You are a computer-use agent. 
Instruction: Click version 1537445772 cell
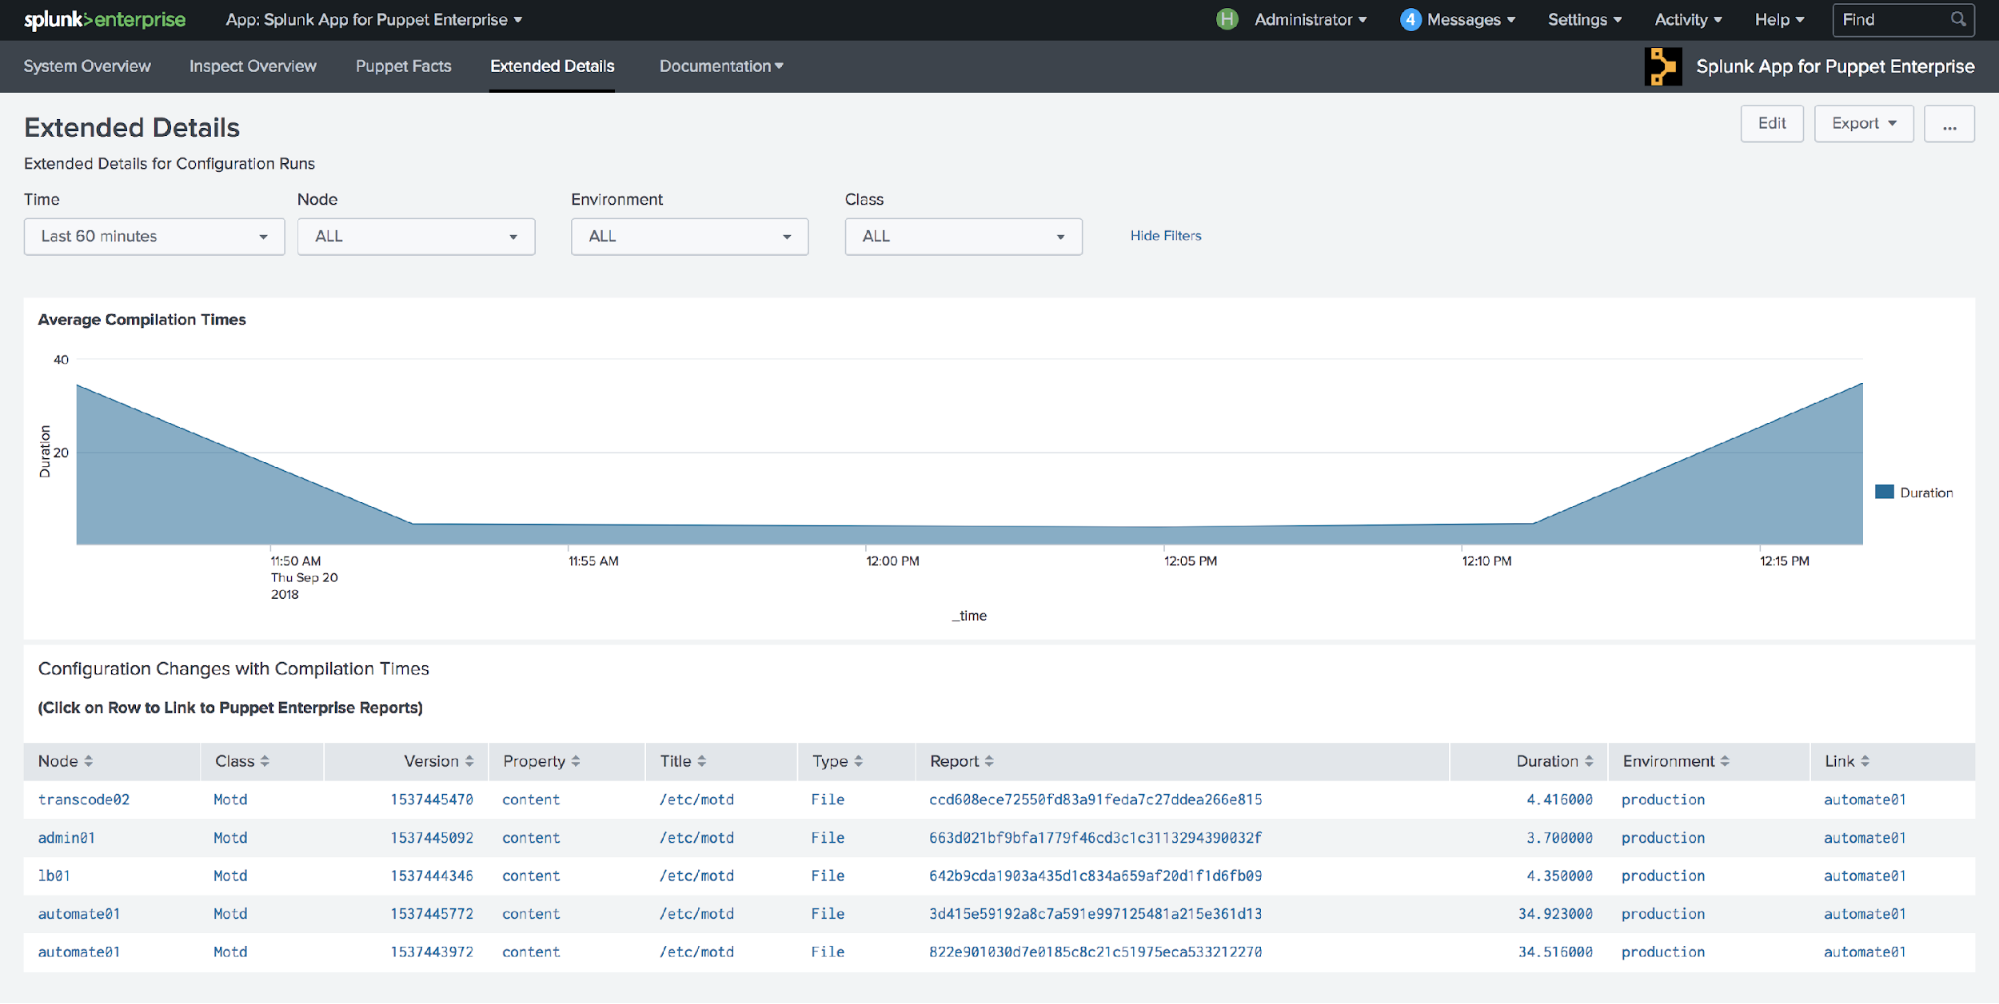tap(432, 914)
